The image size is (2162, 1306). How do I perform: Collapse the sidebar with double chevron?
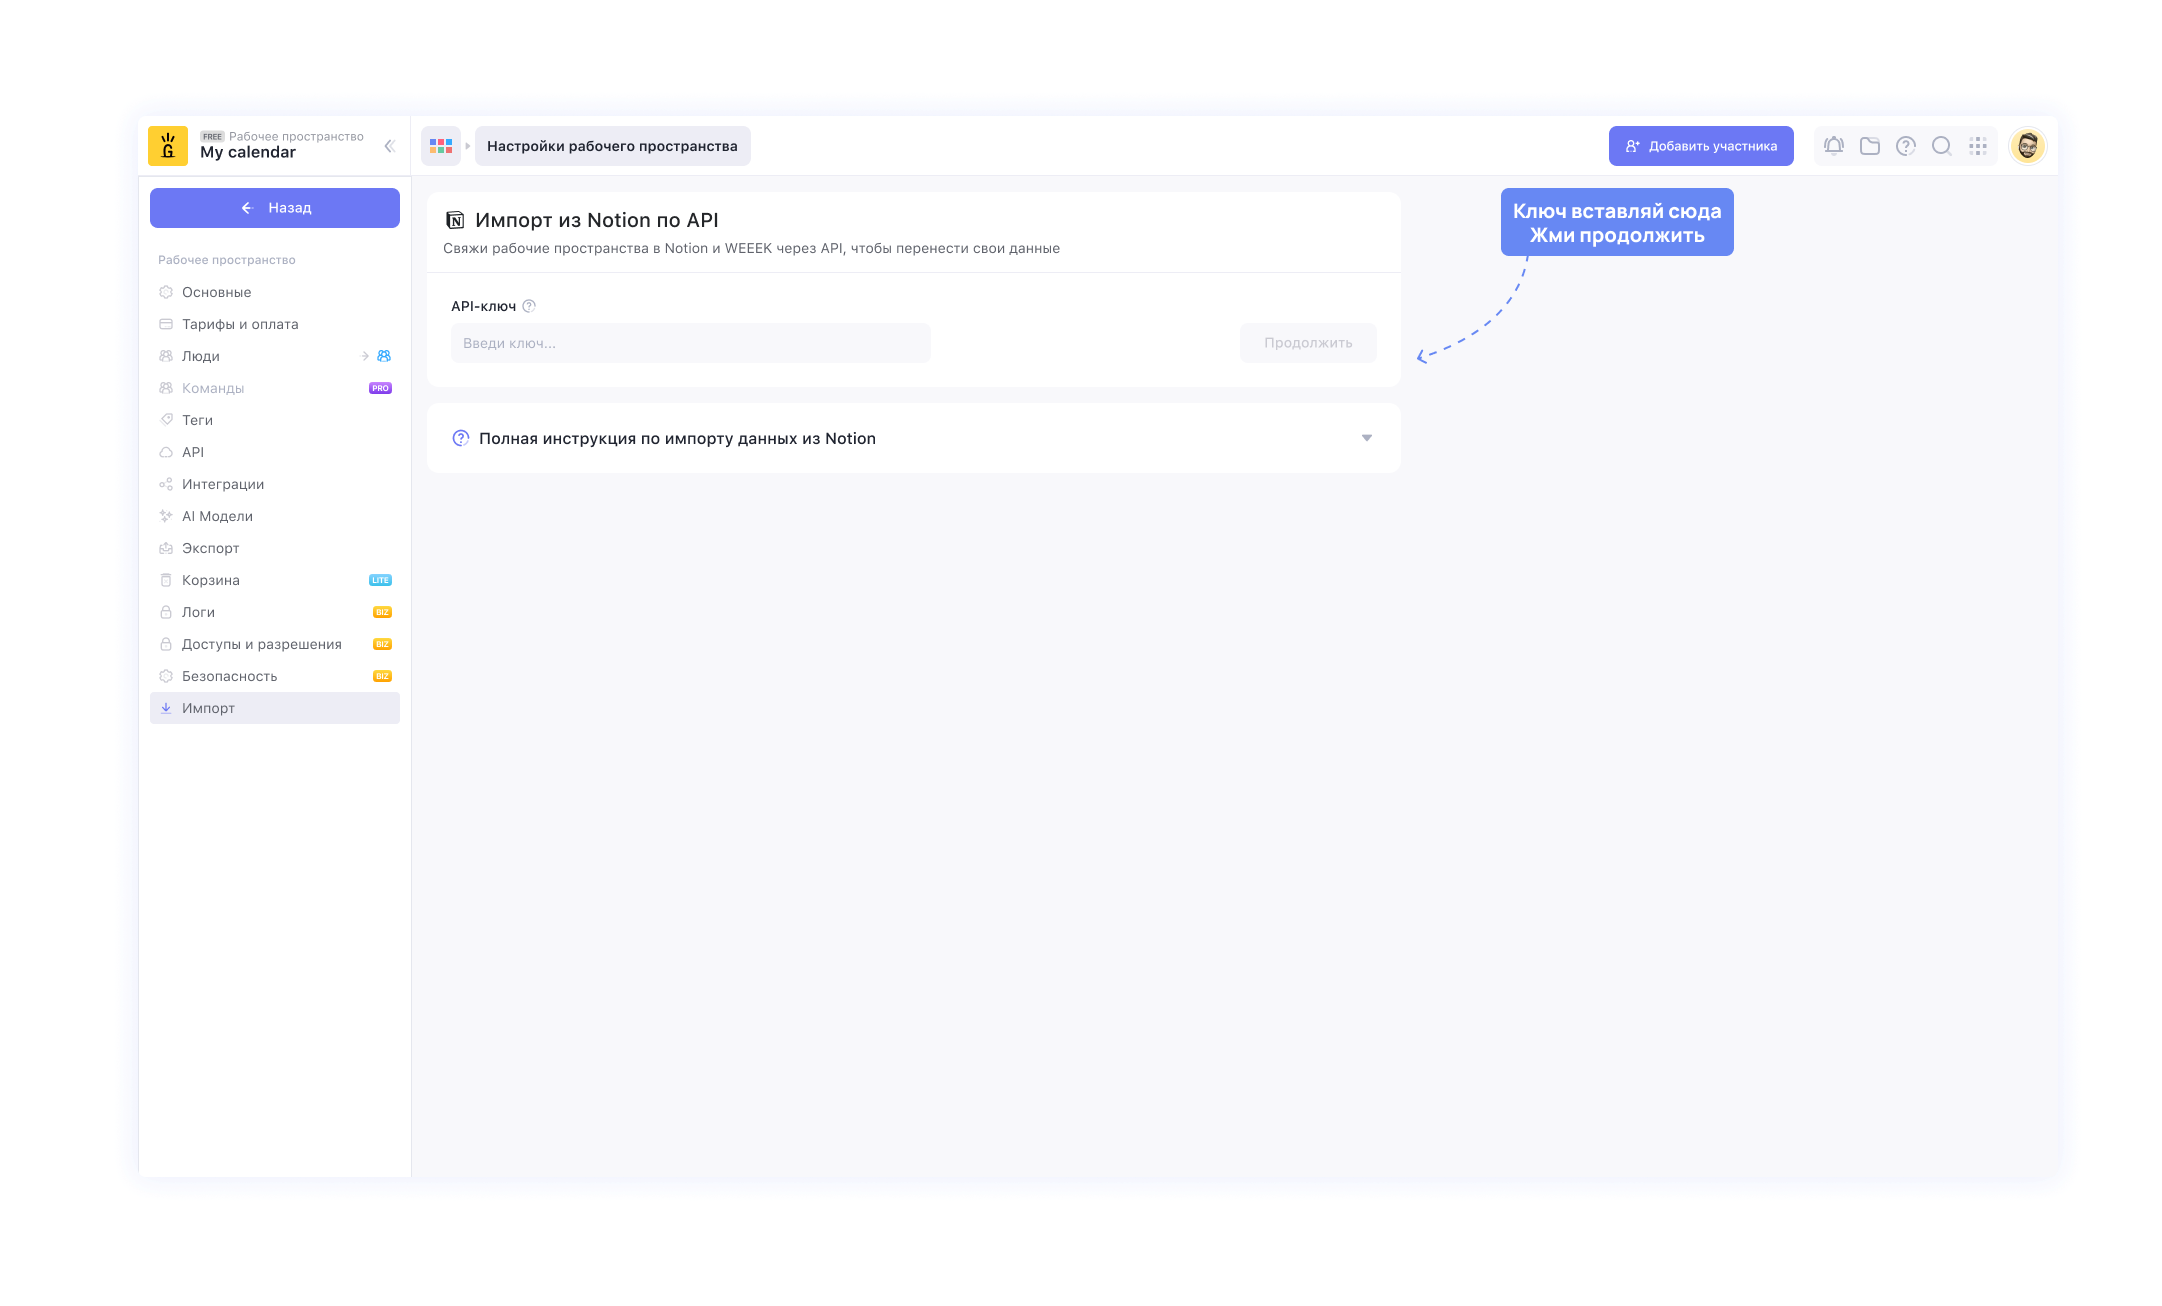(389, 146)
